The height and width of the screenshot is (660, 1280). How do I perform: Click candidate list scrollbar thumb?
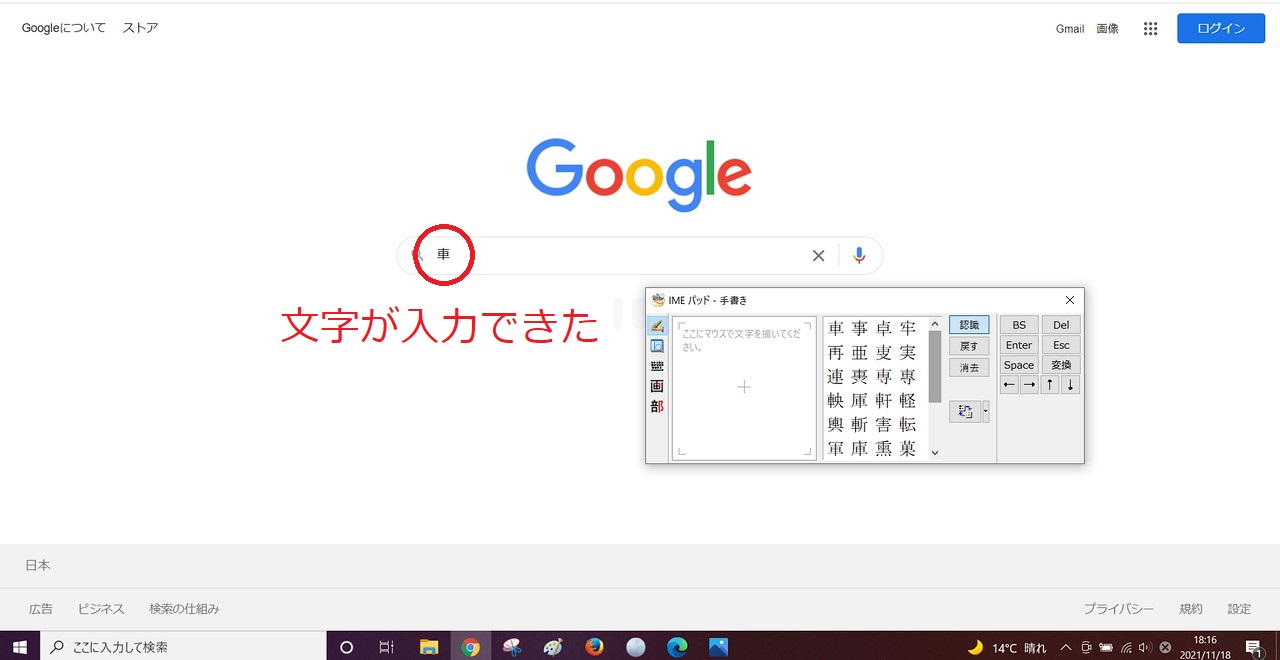pos(935,367)
